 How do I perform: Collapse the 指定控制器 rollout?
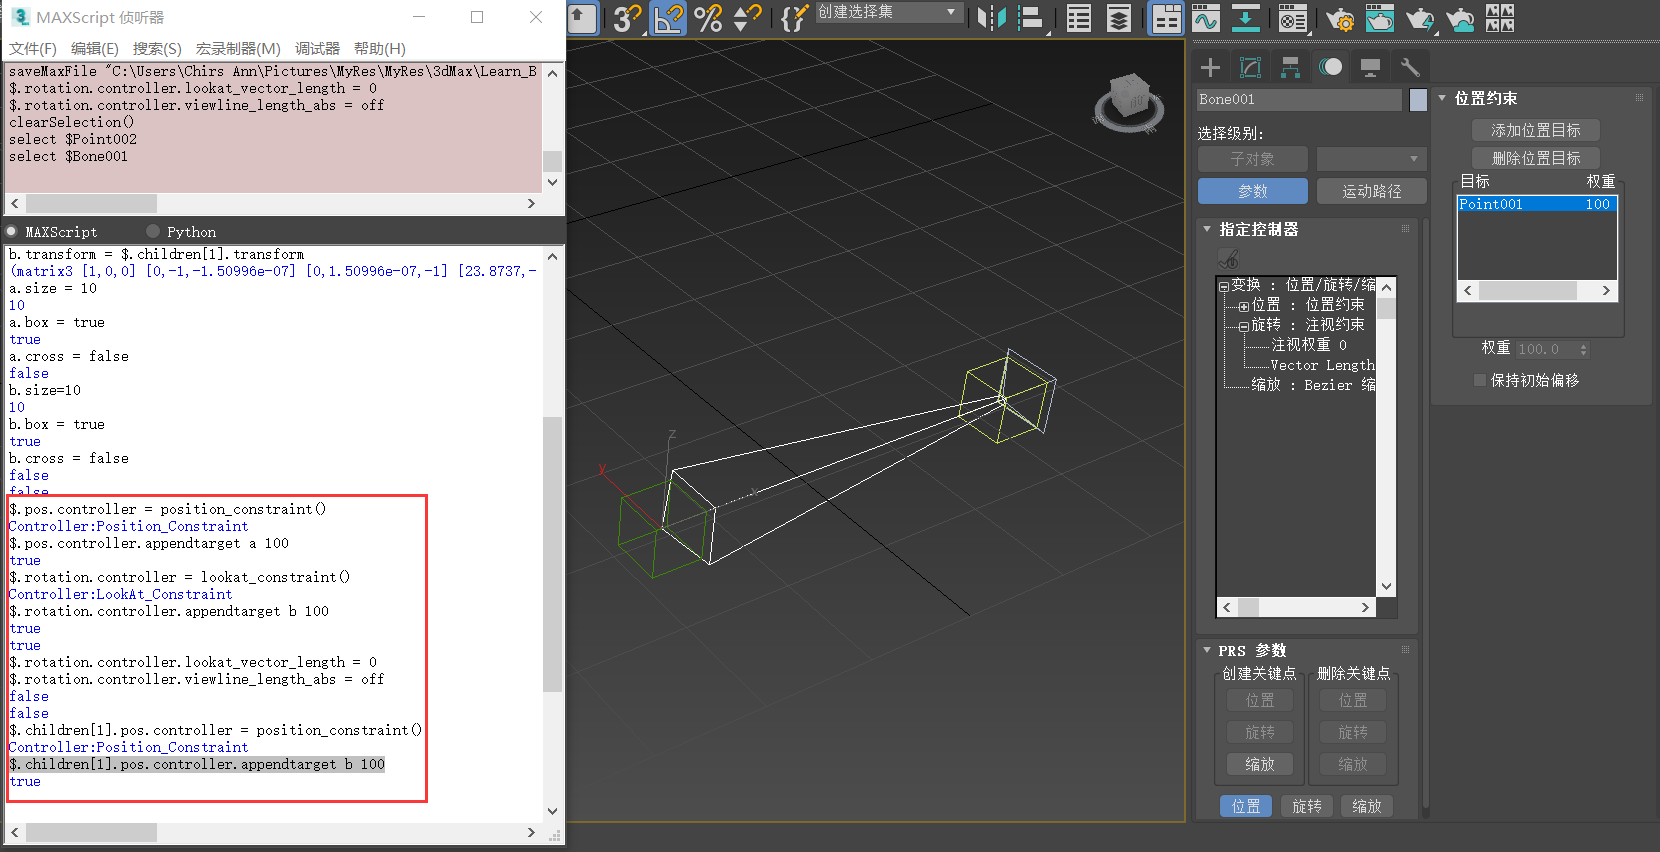(1207, 229)
